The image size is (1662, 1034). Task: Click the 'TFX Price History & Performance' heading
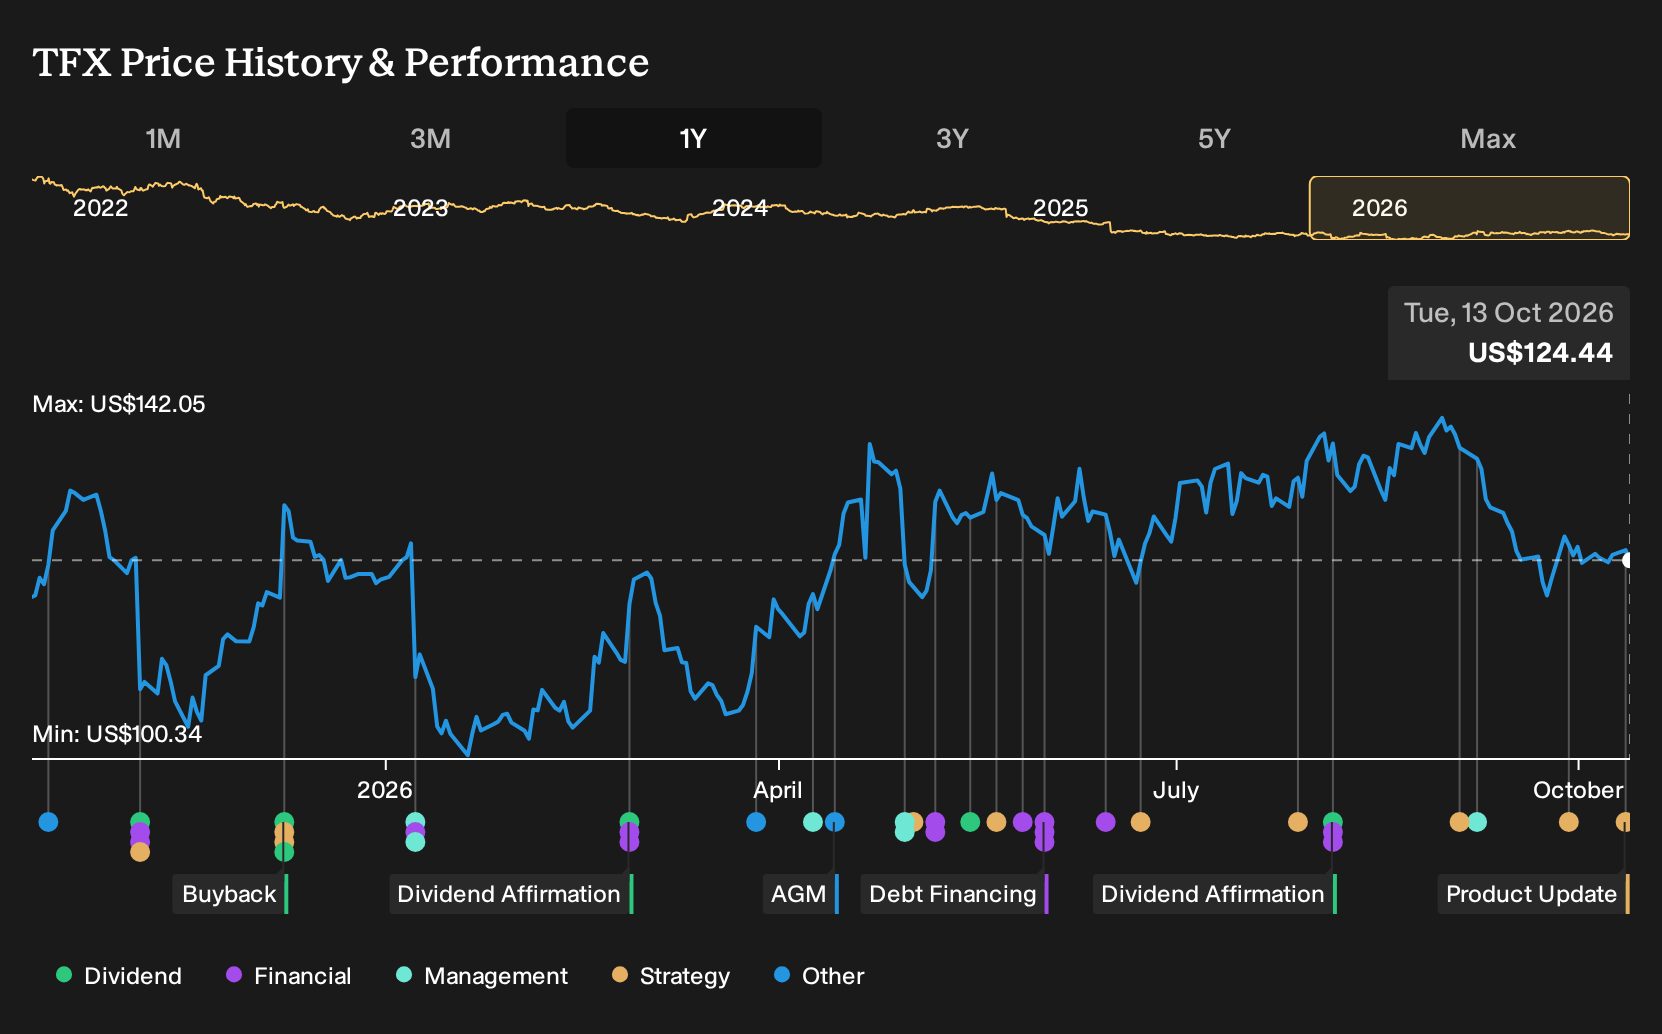(x=341, y=62)
